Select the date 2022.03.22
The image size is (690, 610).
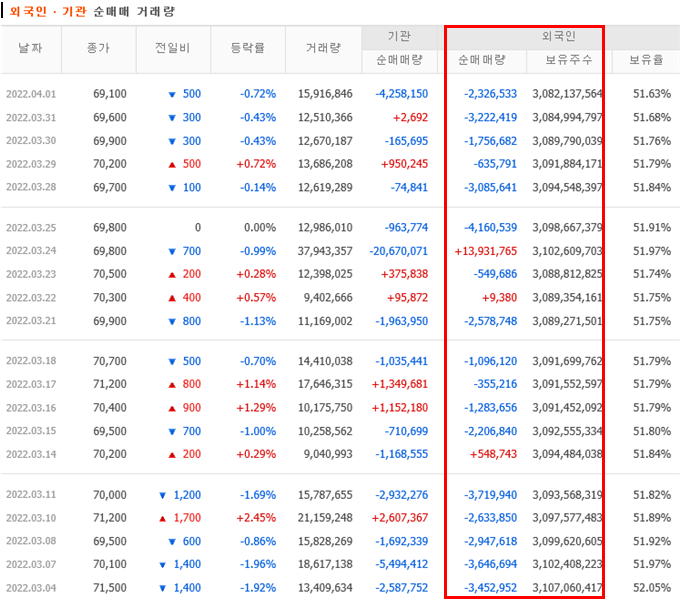pos(31,298)
